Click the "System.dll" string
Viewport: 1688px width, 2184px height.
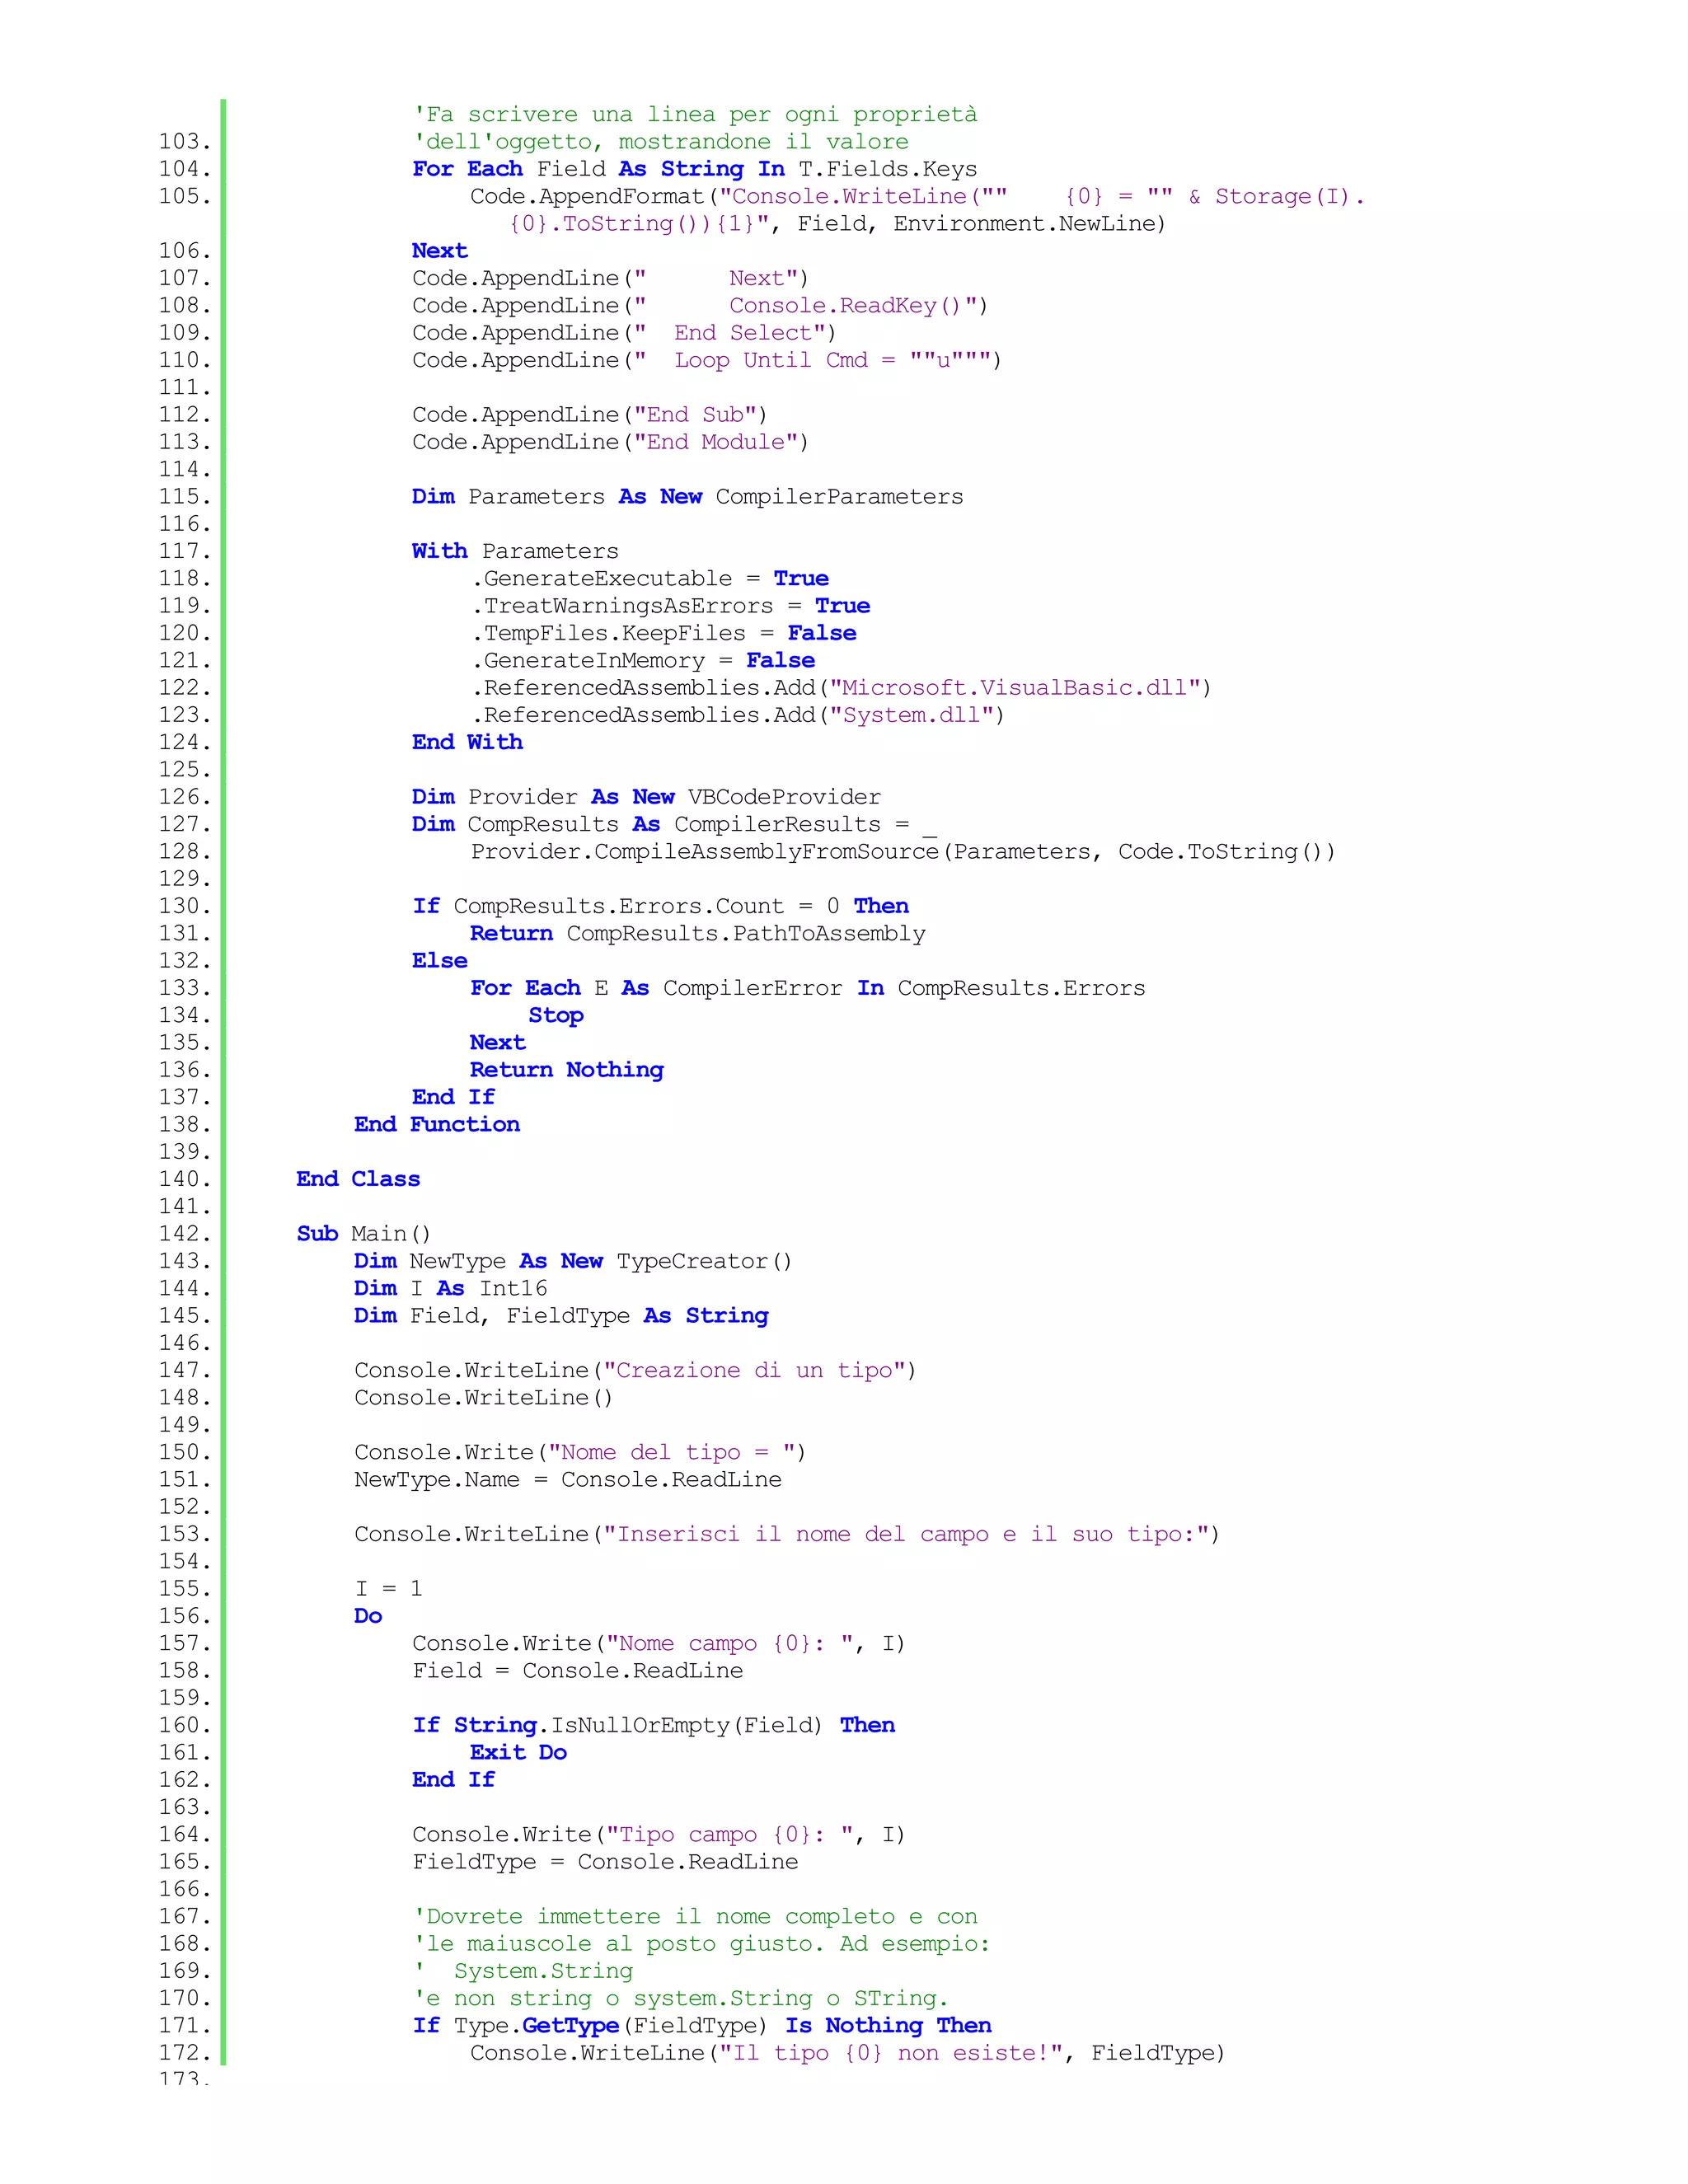(911, 715)
